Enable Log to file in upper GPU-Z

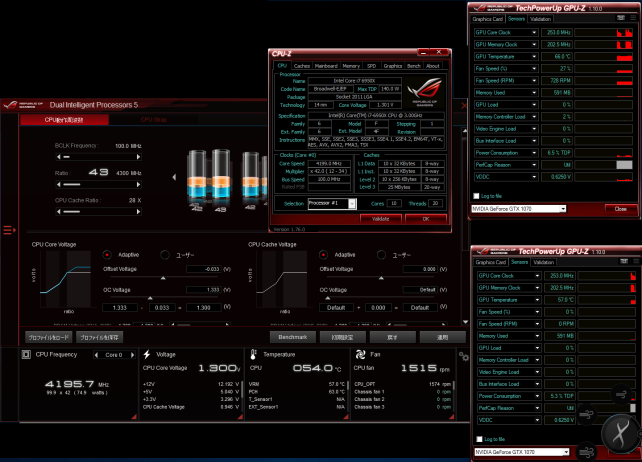(476, 196)
